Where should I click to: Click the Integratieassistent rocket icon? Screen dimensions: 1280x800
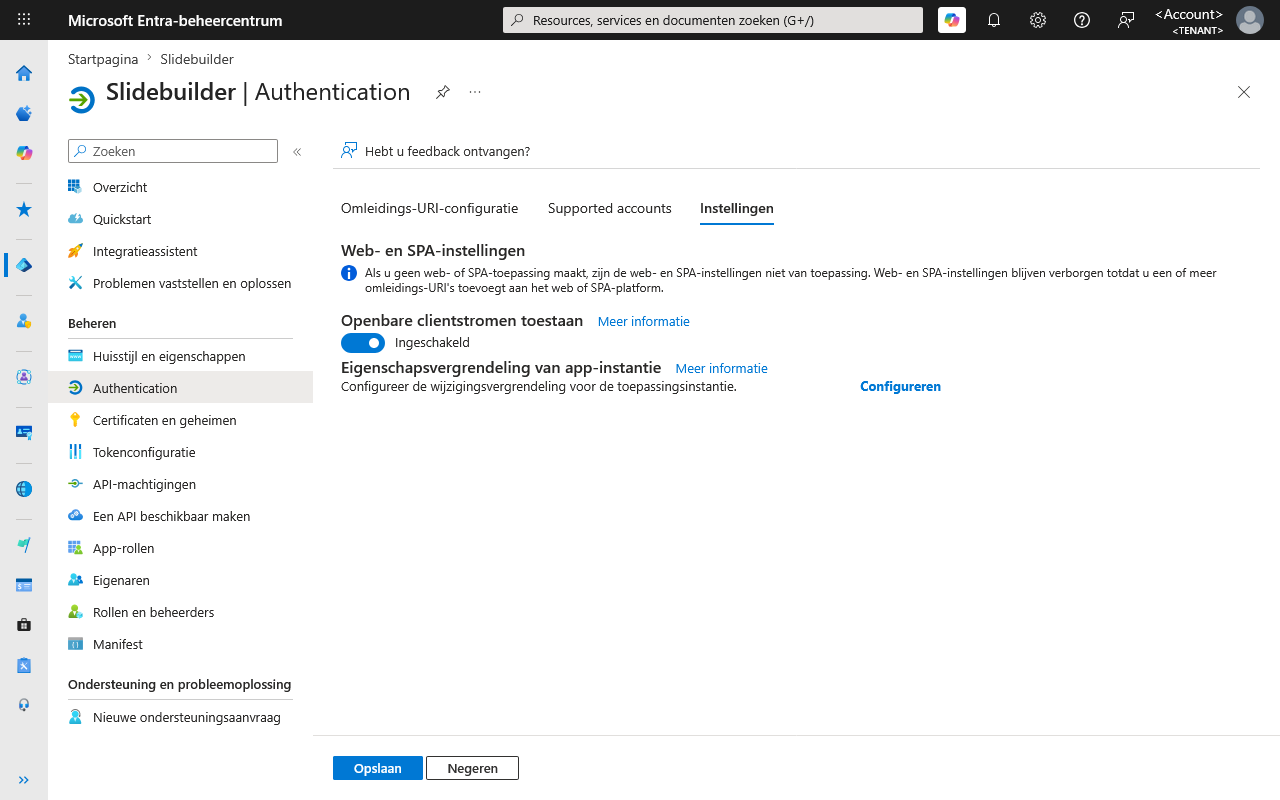pos(75,251)
